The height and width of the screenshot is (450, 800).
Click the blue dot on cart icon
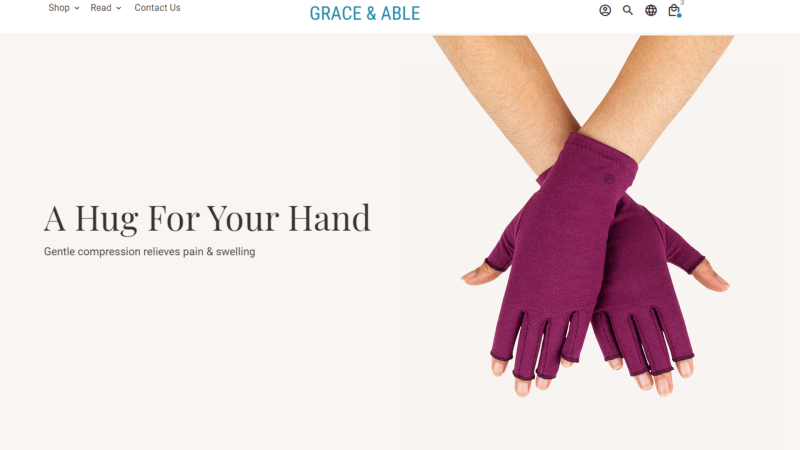(x=680, y=15)
